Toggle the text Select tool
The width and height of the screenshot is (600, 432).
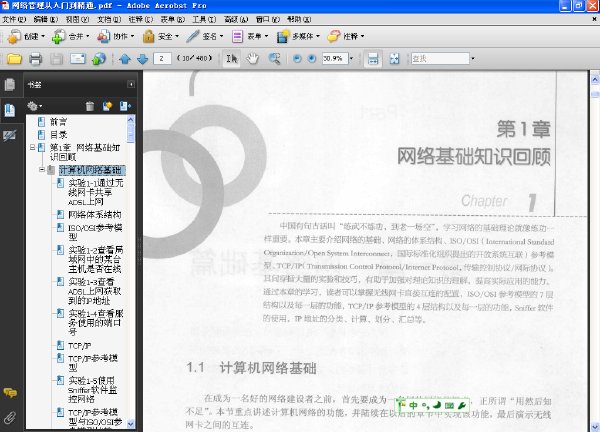[232, 59]
